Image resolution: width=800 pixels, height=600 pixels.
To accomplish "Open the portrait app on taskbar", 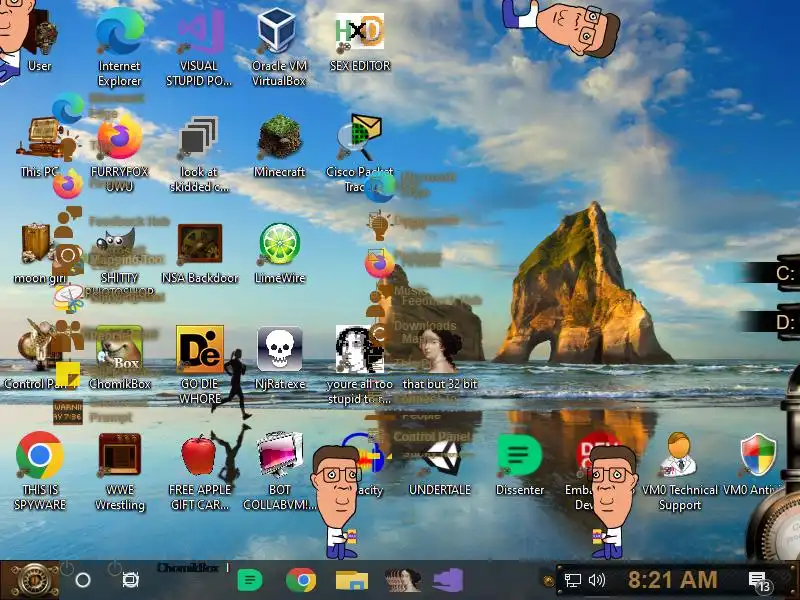I will pos(403,580).
